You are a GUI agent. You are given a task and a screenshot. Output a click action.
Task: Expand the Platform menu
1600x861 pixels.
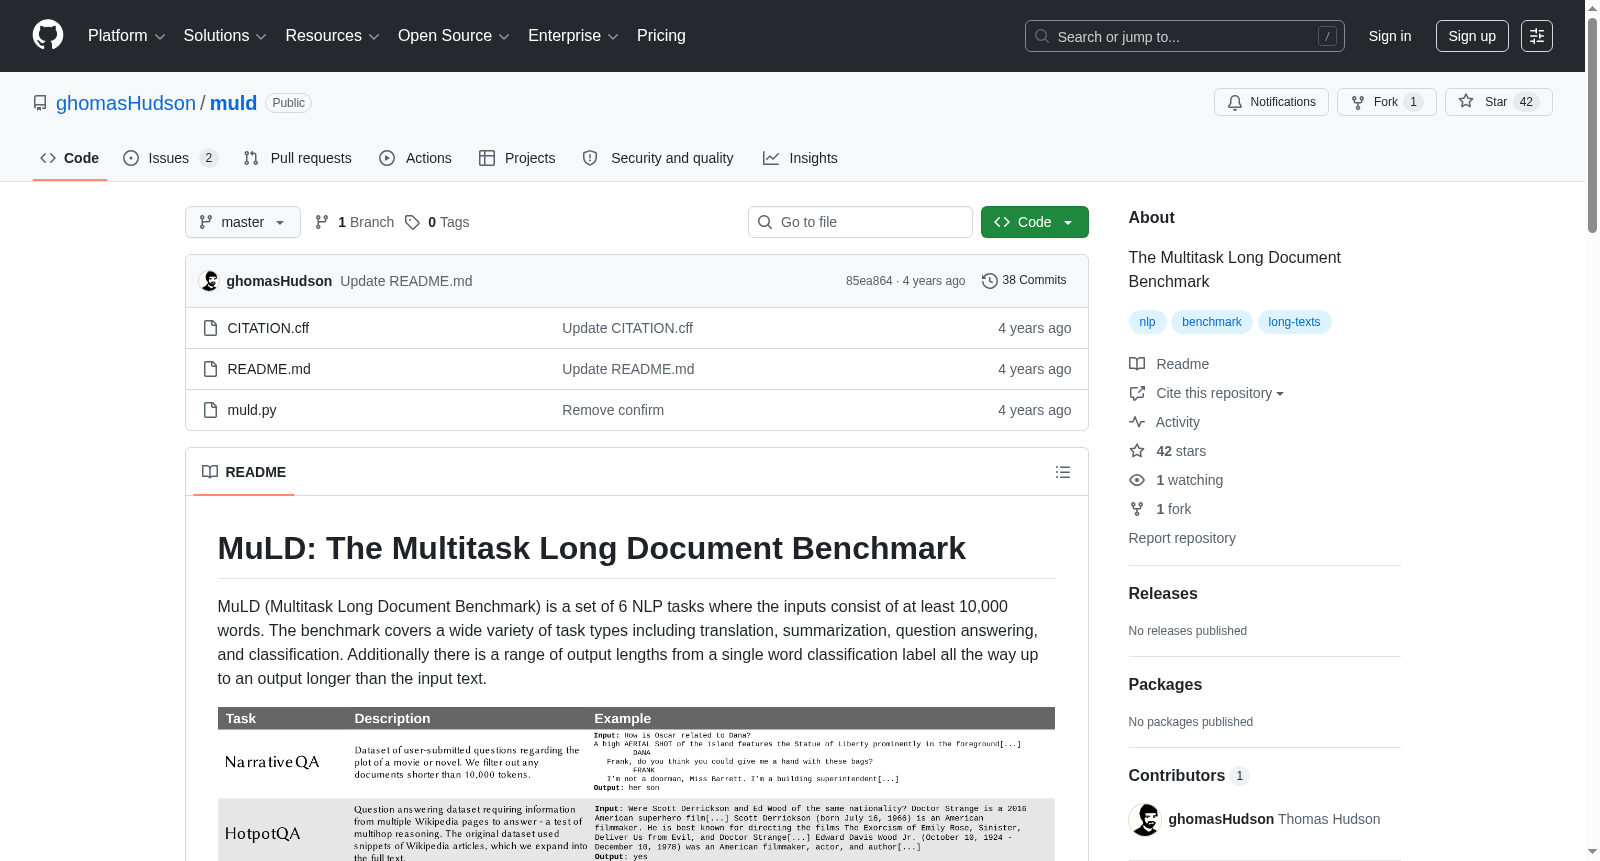[126, 36]
